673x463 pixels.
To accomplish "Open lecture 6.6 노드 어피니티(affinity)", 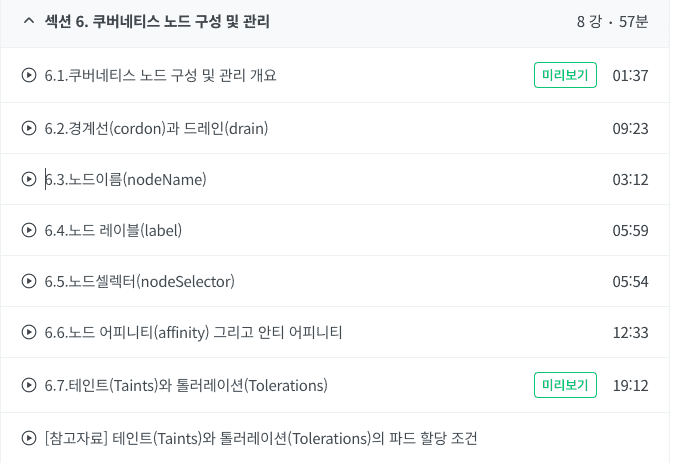I will tap(193, 333).
